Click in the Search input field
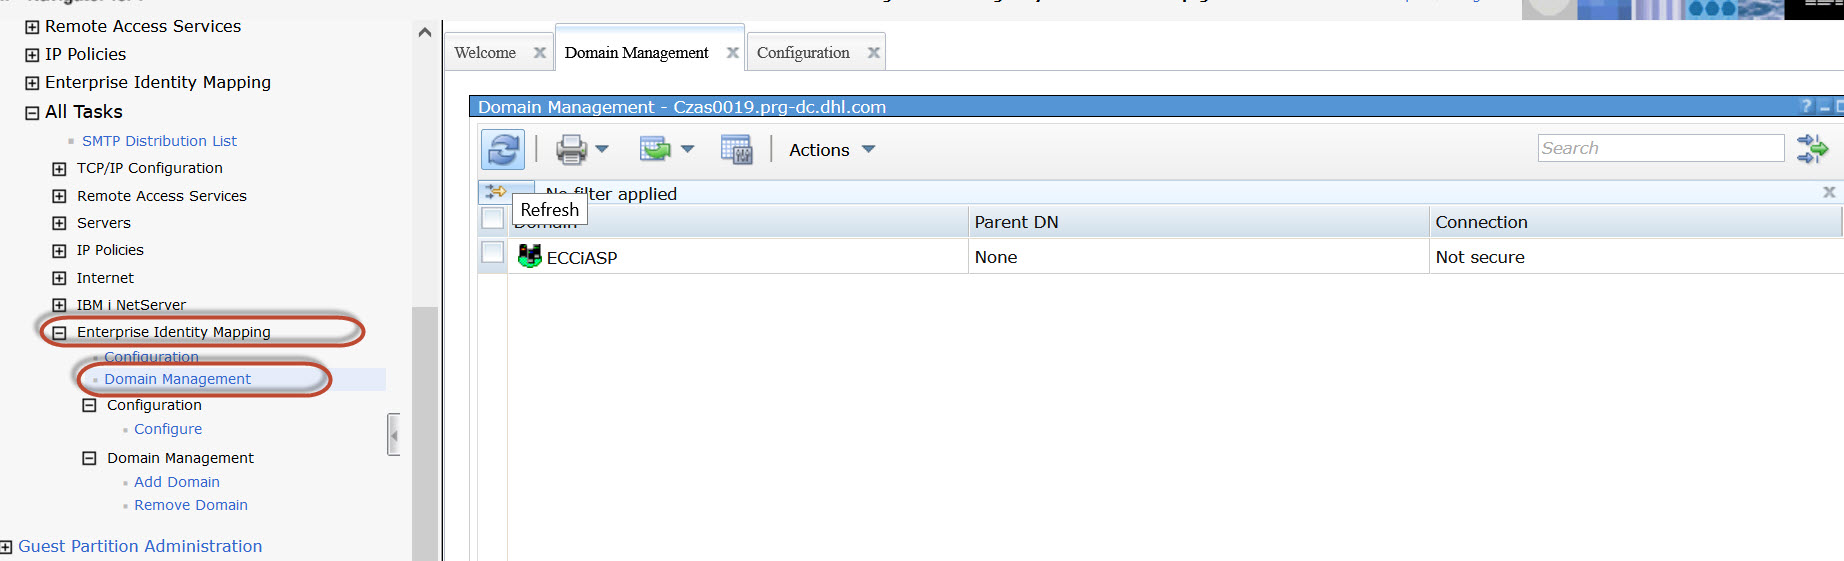 tap(1660, 148)
